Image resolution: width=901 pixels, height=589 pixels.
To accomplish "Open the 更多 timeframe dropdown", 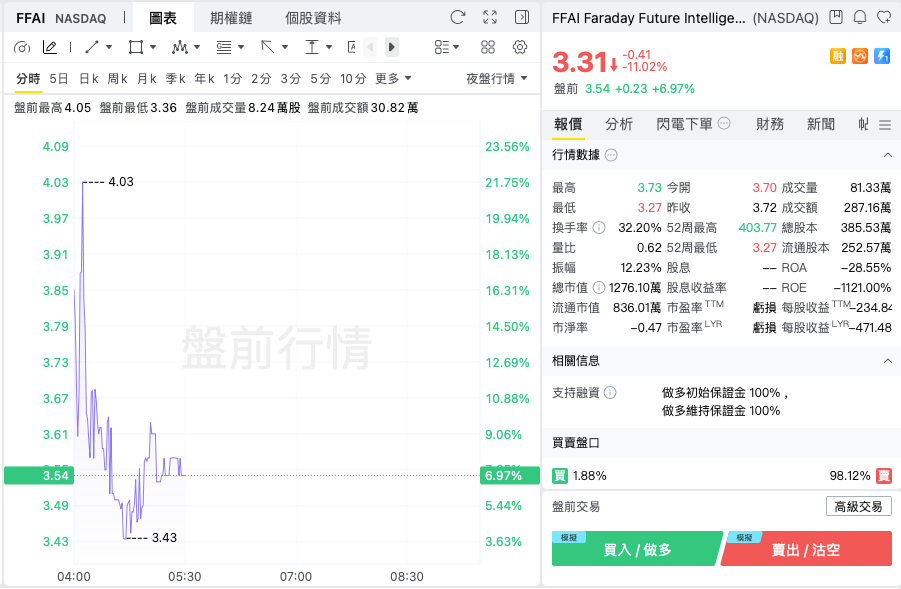I will pos(393,78).
